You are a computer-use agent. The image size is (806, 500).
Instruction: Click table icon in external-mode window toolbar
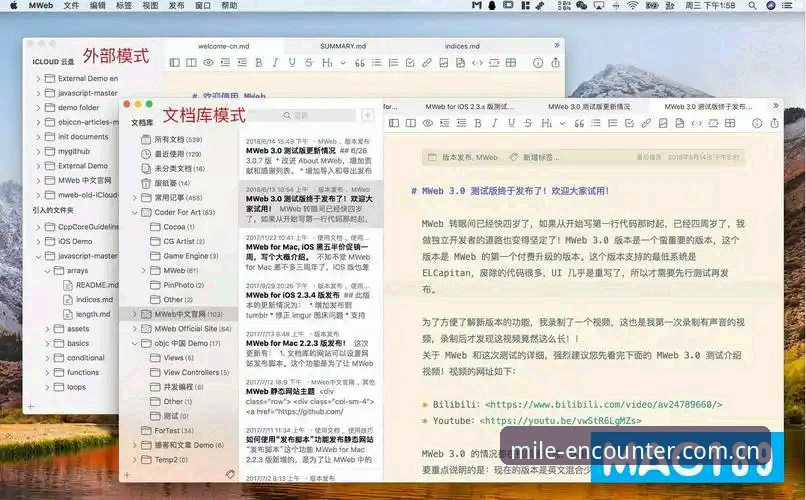(x=510, y=63)
